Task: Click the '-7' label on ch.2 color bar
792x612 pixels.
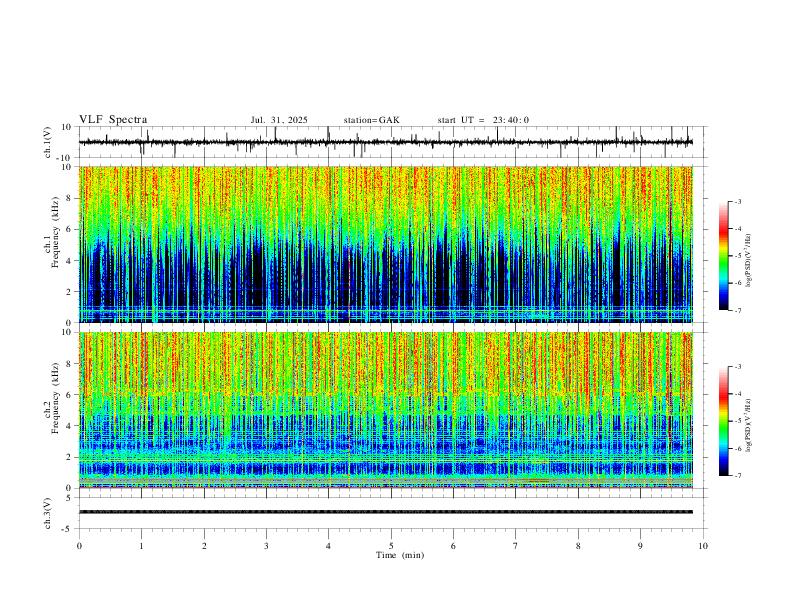Action: click(738, 475)
